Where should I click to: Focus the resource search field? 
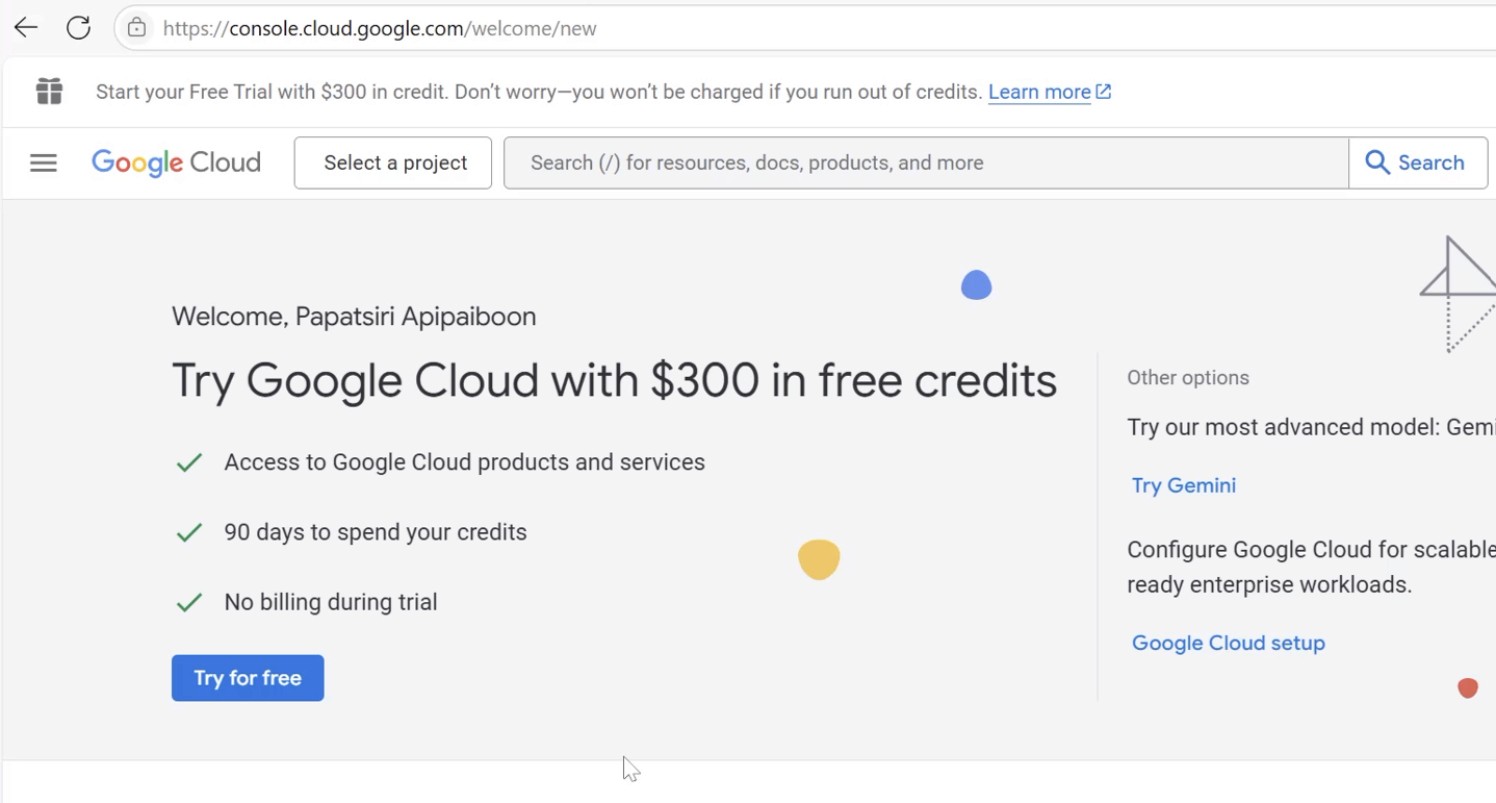point(926,163)
